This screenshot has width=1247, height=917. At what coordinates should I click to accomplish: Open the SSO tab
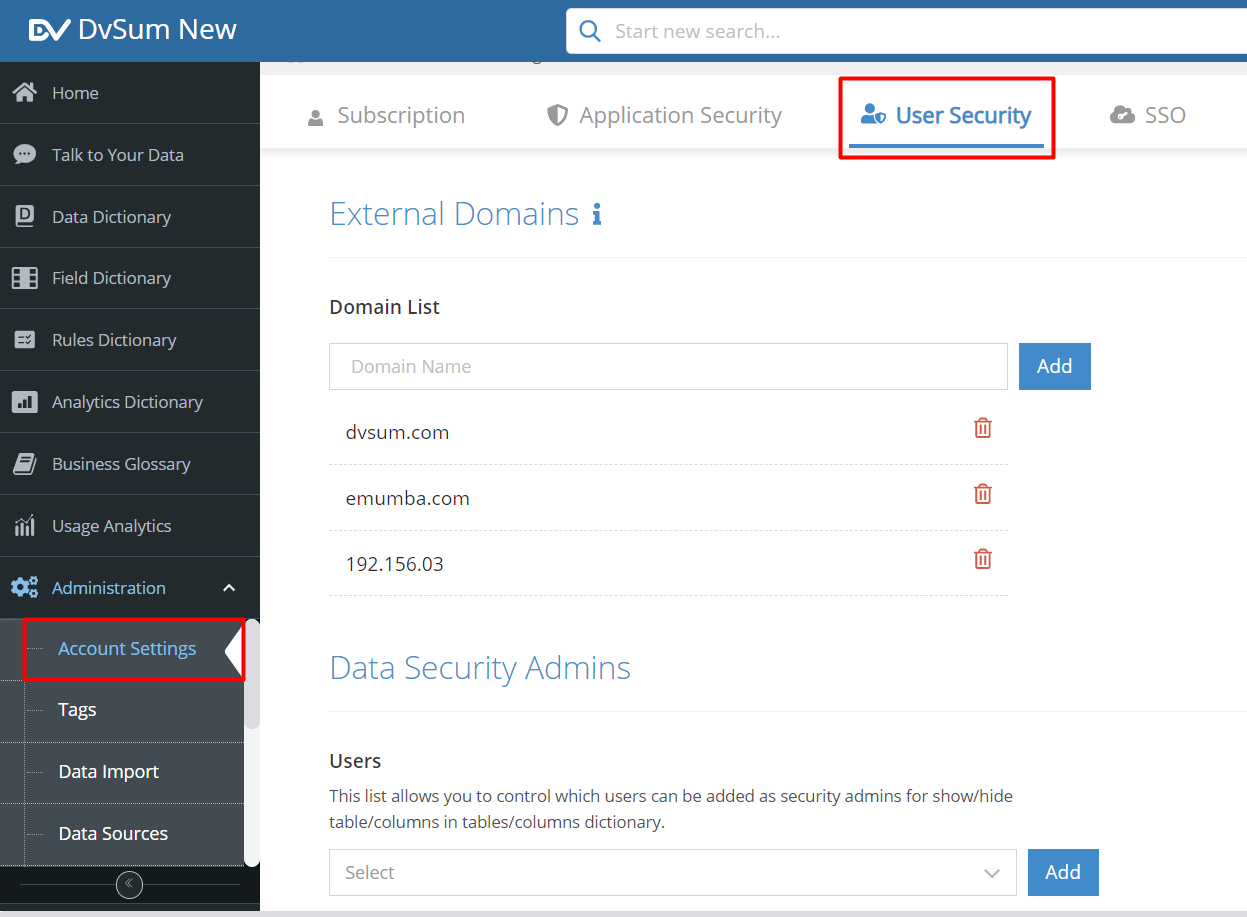[1148, 116]
